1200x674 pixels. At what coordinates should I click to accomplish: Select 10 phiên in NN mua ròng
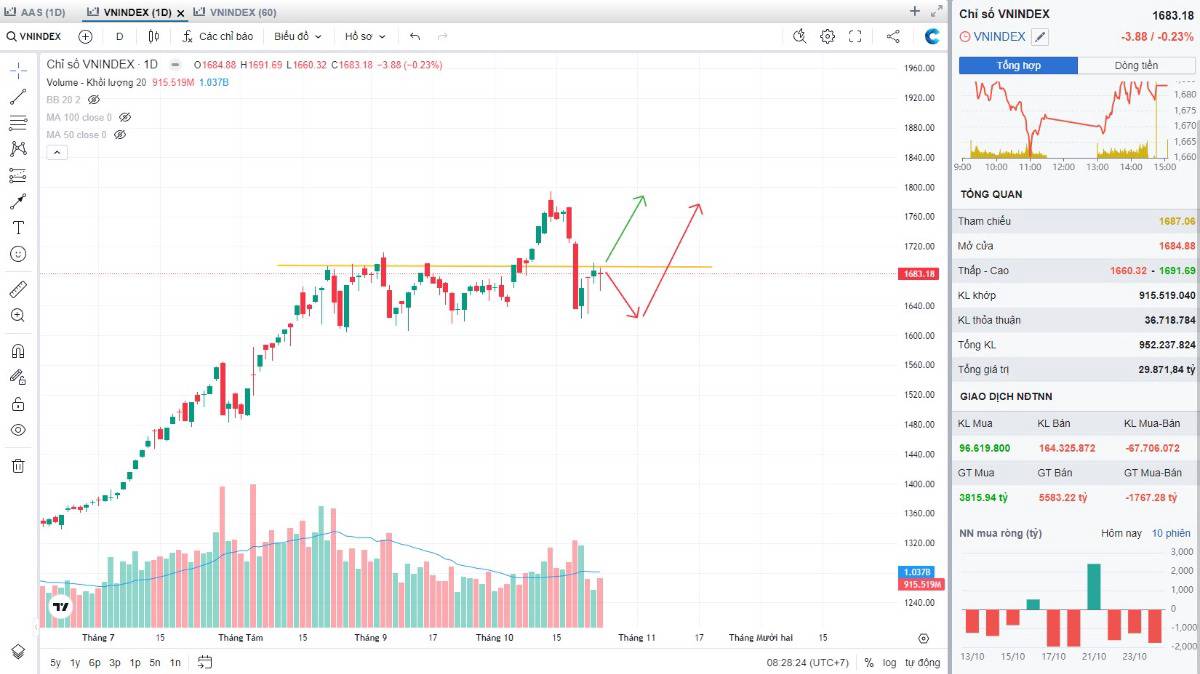pos(1171,533)
